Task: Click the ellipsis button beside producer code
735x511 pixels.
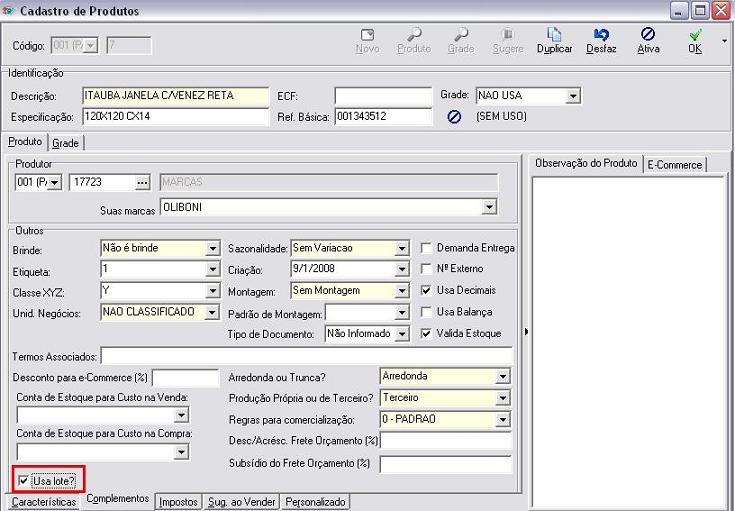Action: 142,182
